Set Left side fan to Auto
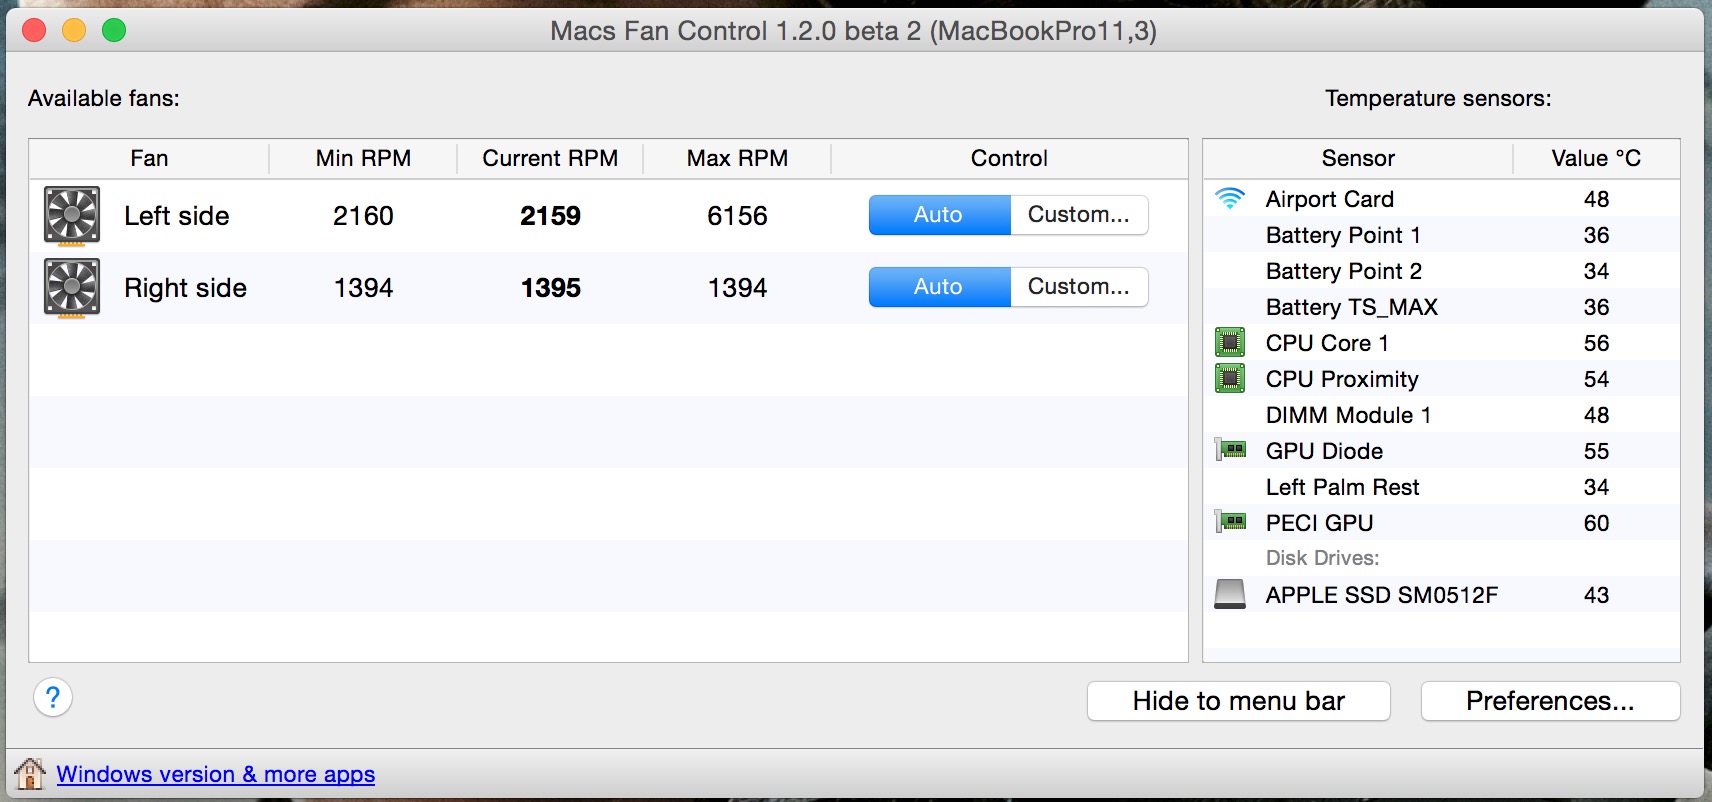 point(939,215)
